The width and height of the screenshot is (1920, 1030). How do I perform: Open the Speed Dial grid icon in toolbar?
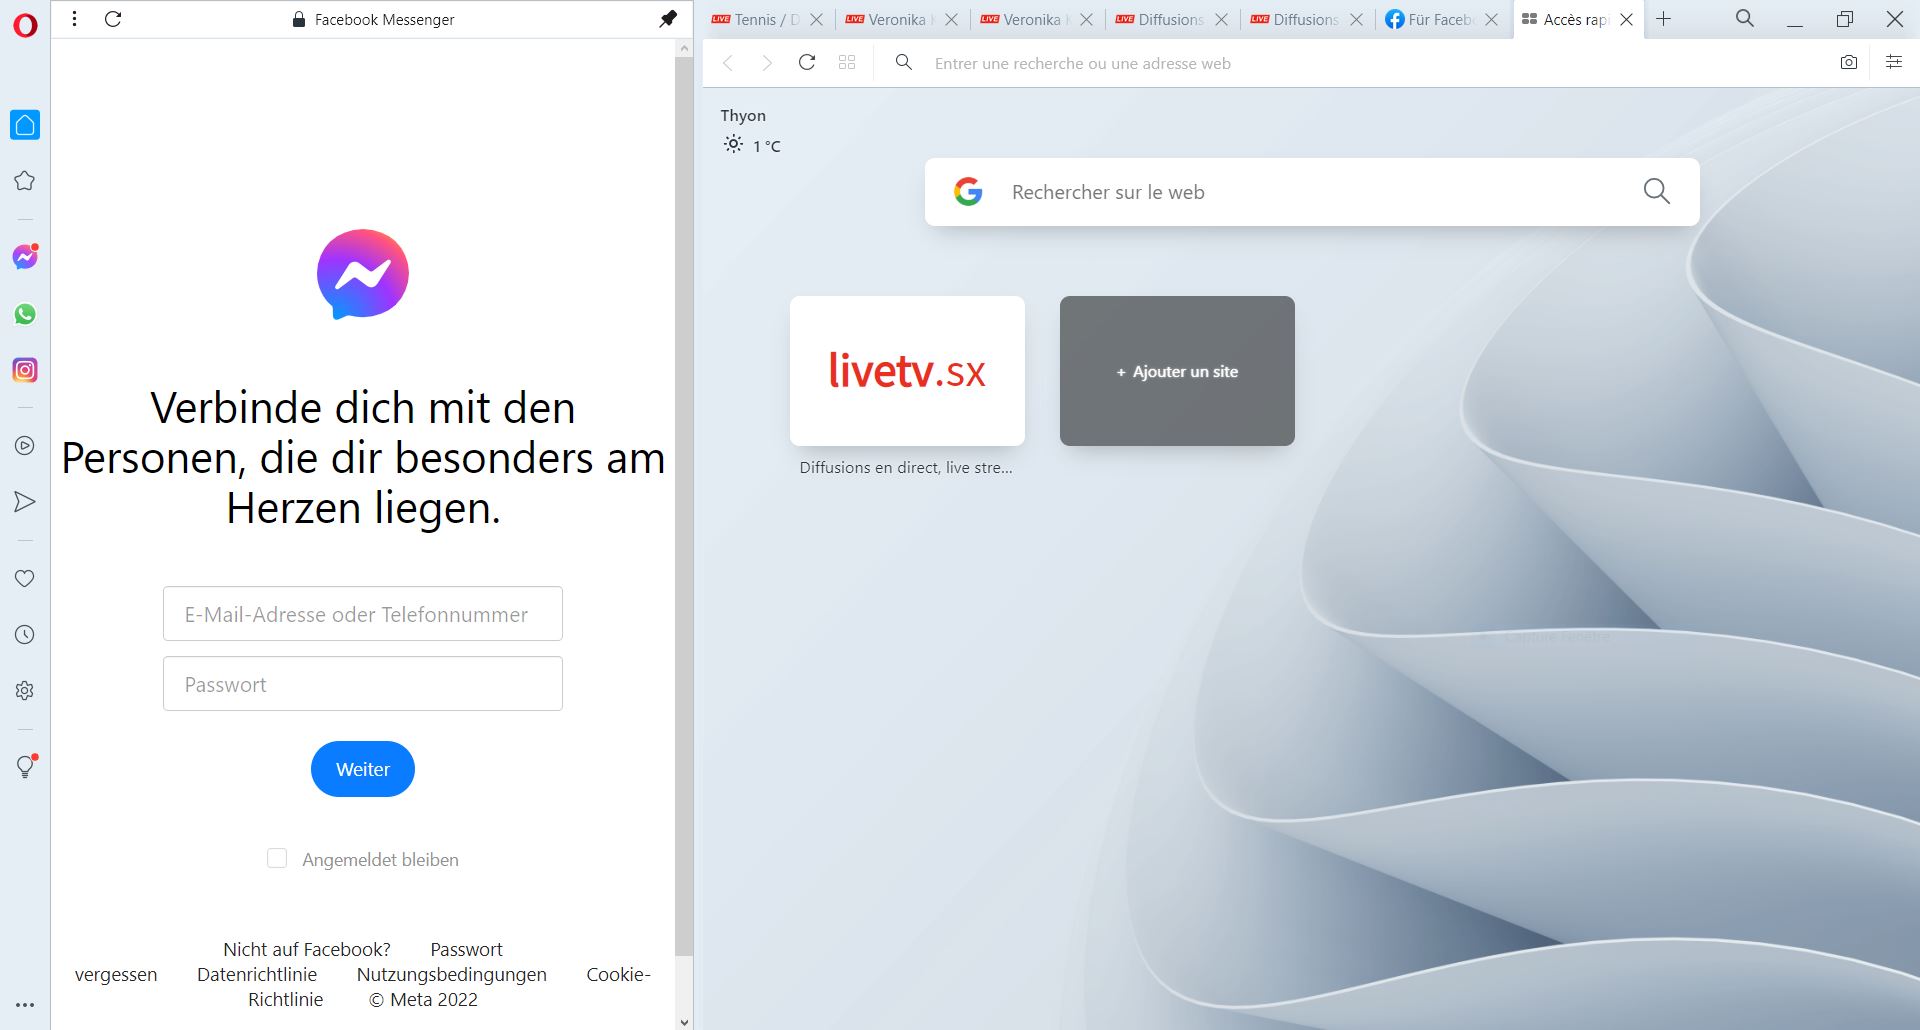[x=847, y=62]
